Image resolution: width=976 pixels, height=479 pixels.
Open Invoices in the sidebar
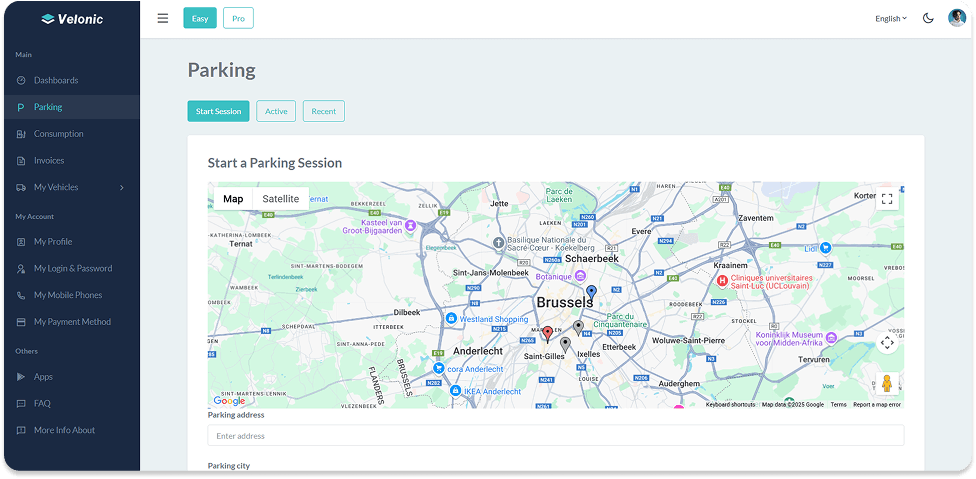coord(49,160)
